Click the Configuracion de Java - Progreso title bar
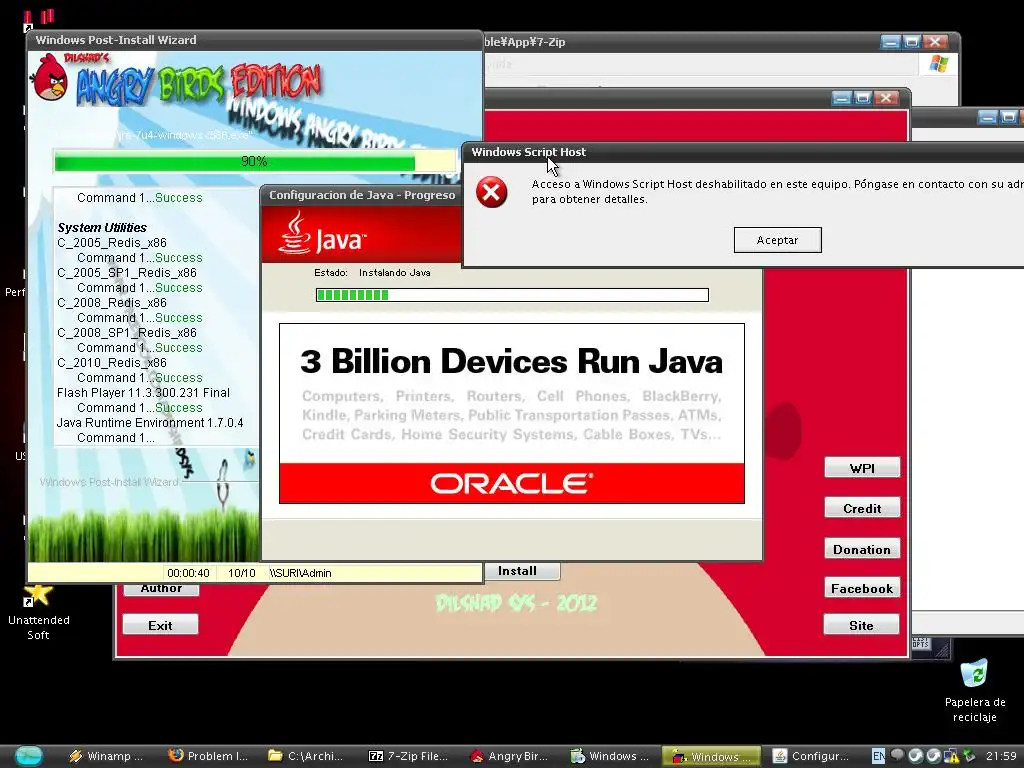This screenshot has width=1024, height=768. point(362,195)
